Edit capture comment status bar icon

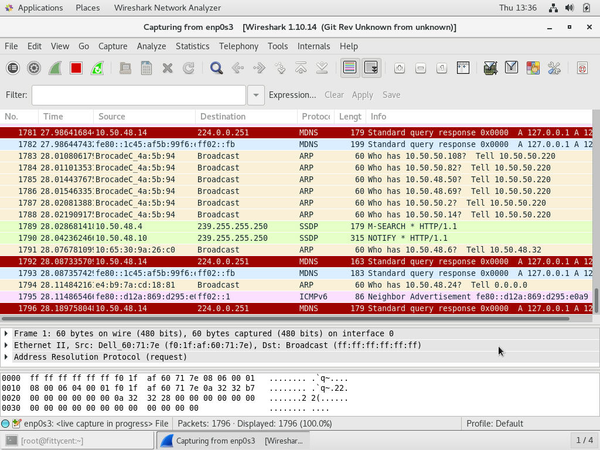click(16, 424)
